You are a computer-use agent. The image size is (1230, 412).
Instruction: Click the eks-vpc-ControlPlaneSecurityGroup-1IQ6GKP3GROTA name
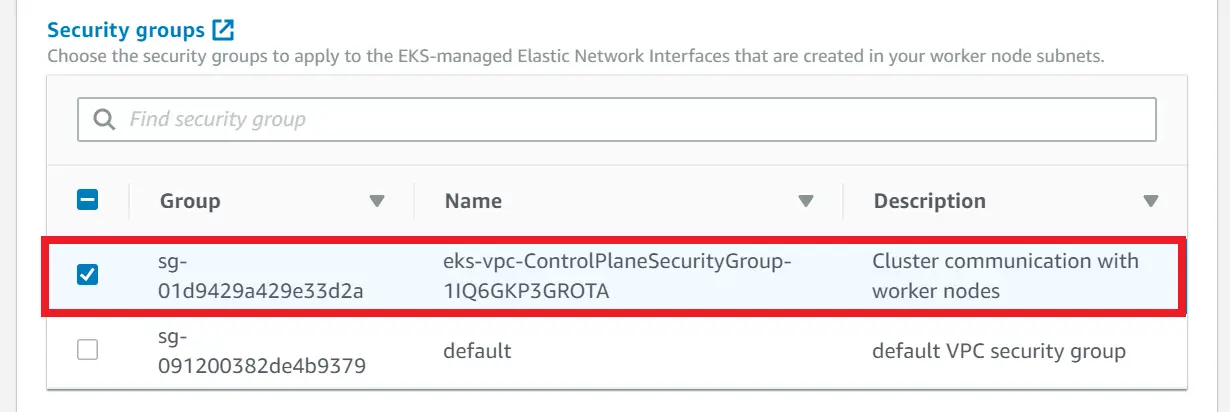click(x=618, y=276)
